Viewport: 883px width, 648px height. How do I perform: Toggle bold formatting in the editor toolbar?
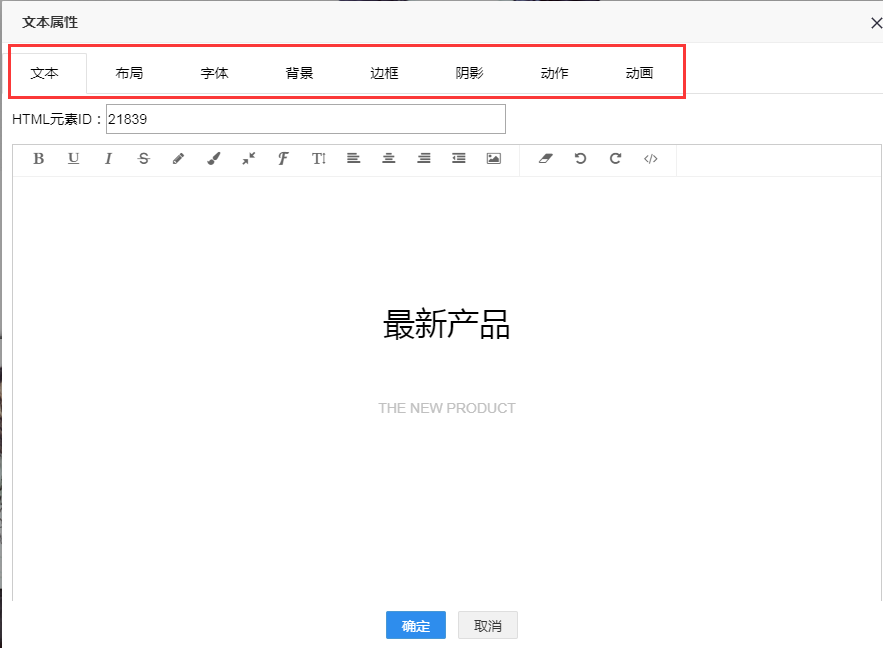[x=38, y=159]
